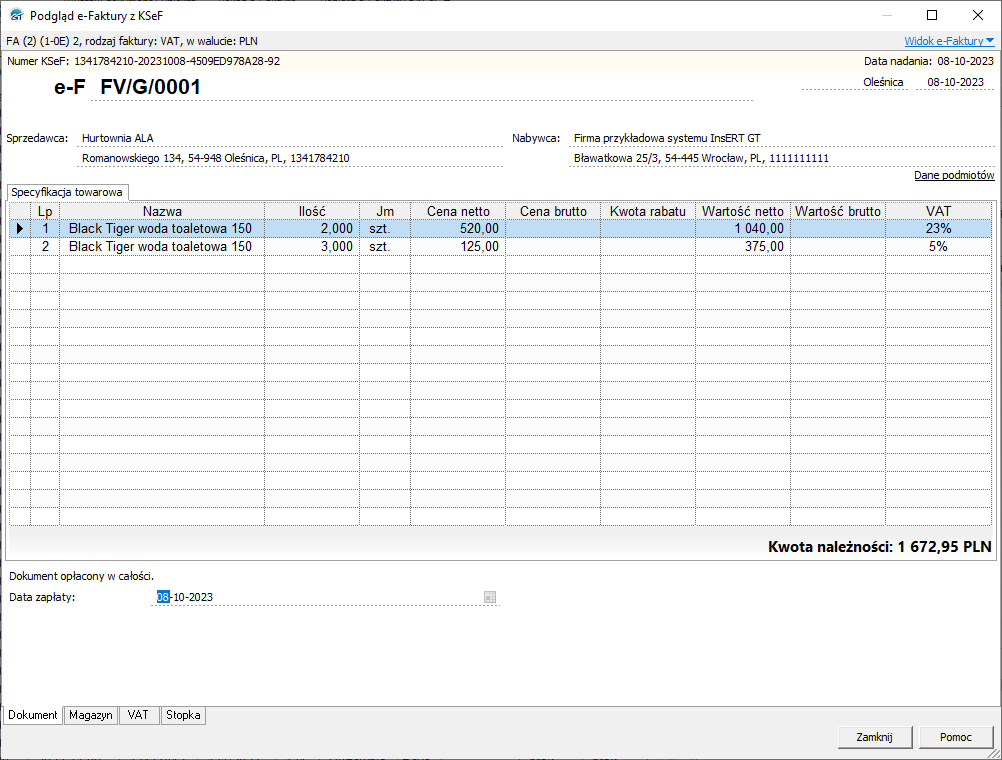The height and width of the screenshot is (760, 1002).
Task: Click the Pomoc button
Action: pyautogui.click(x=955, y=737)
